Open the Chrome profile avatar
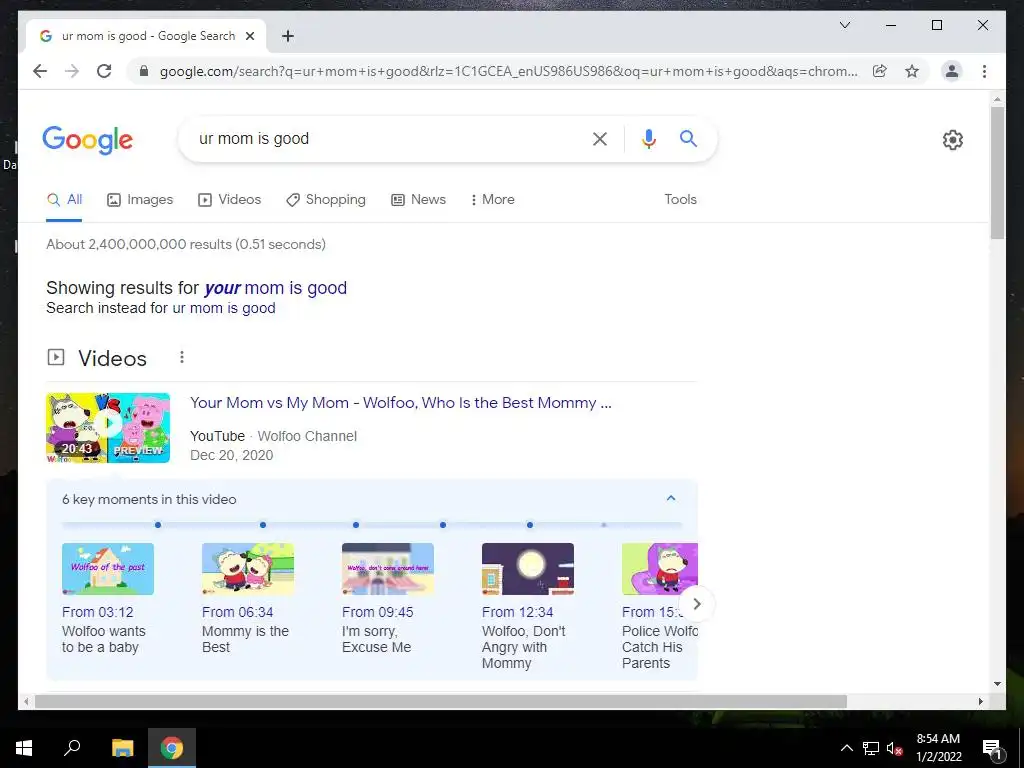Screen dimensions: 1024x768 952,71
